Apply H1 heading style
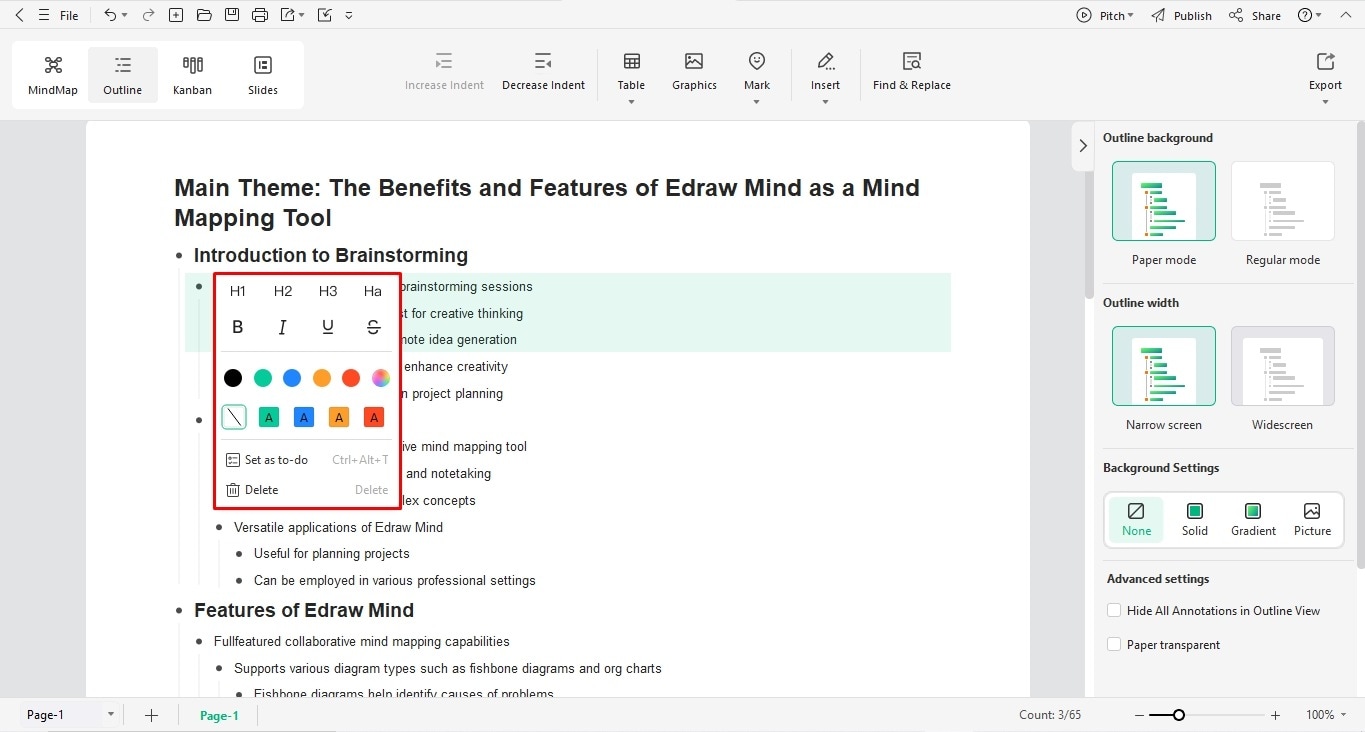This screenshot has width=1365, height=732. click(x=237, y=291)
